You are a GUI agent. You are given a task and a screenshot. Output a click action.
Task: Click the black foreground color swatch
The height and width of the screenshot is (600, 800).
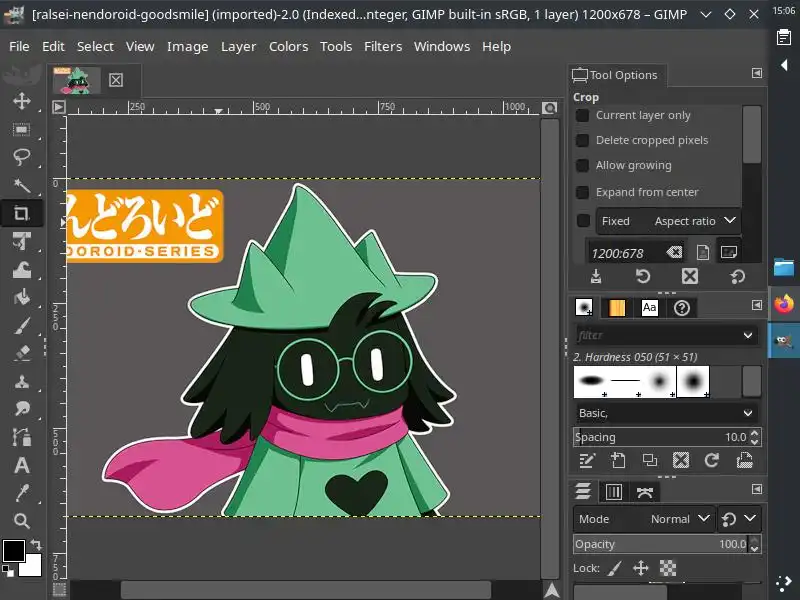click(x=13, y=551)
